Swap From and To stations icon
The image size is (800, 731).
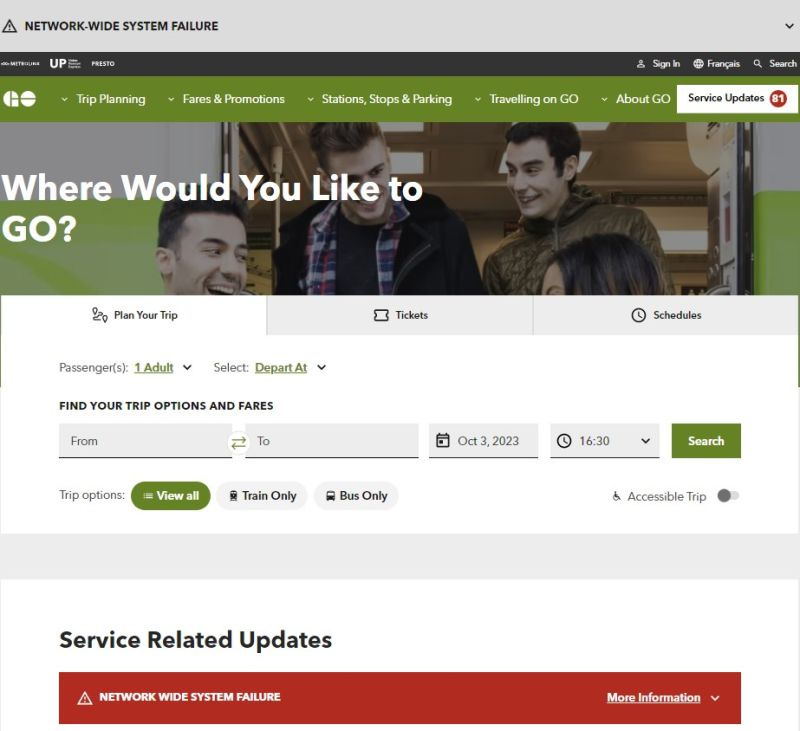click(x=239, y=442)
